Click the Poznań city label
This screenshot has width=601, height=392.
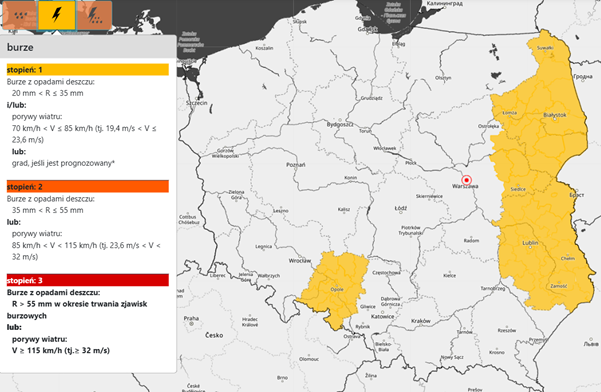tap(296, 165)
